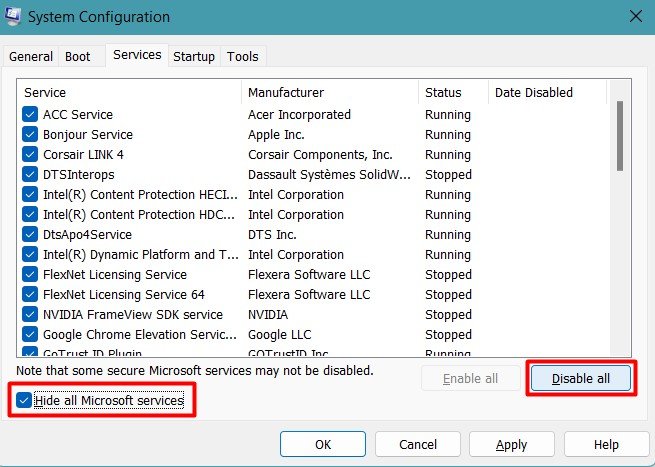This screenshot has height=467, width=655.
Task: Click the Apply button
Action: [x=512, y=444]
